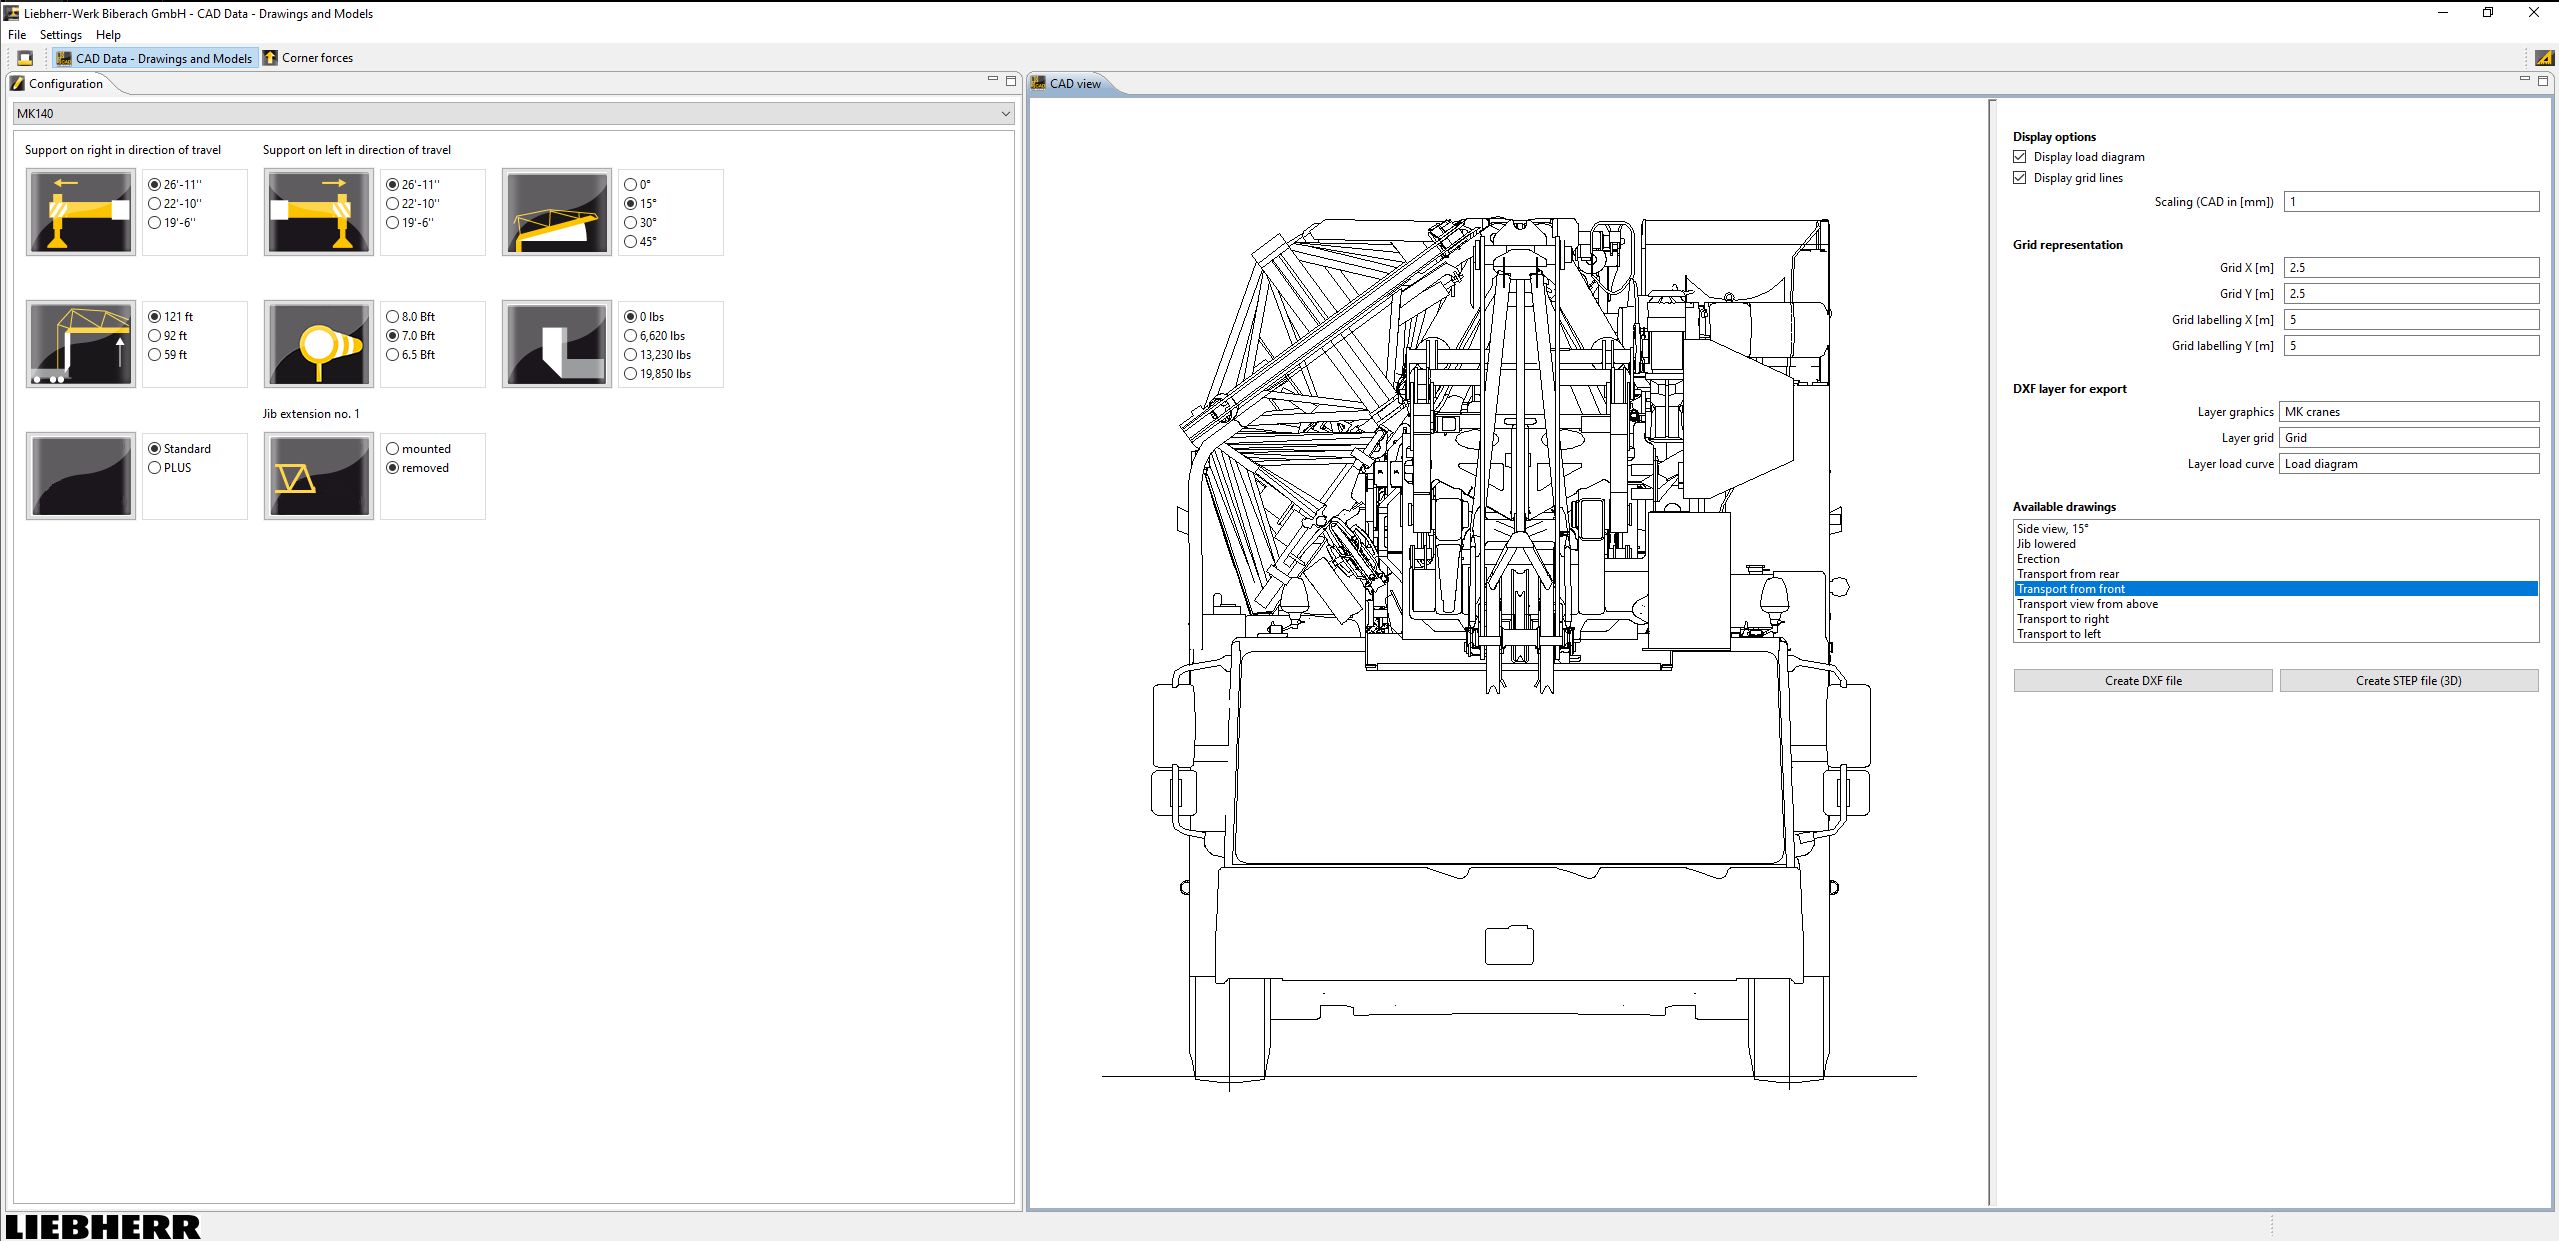Select the PLUS jib option
The width and height of the screenshot is (2559, 1241).
click(x=153, y=467)
